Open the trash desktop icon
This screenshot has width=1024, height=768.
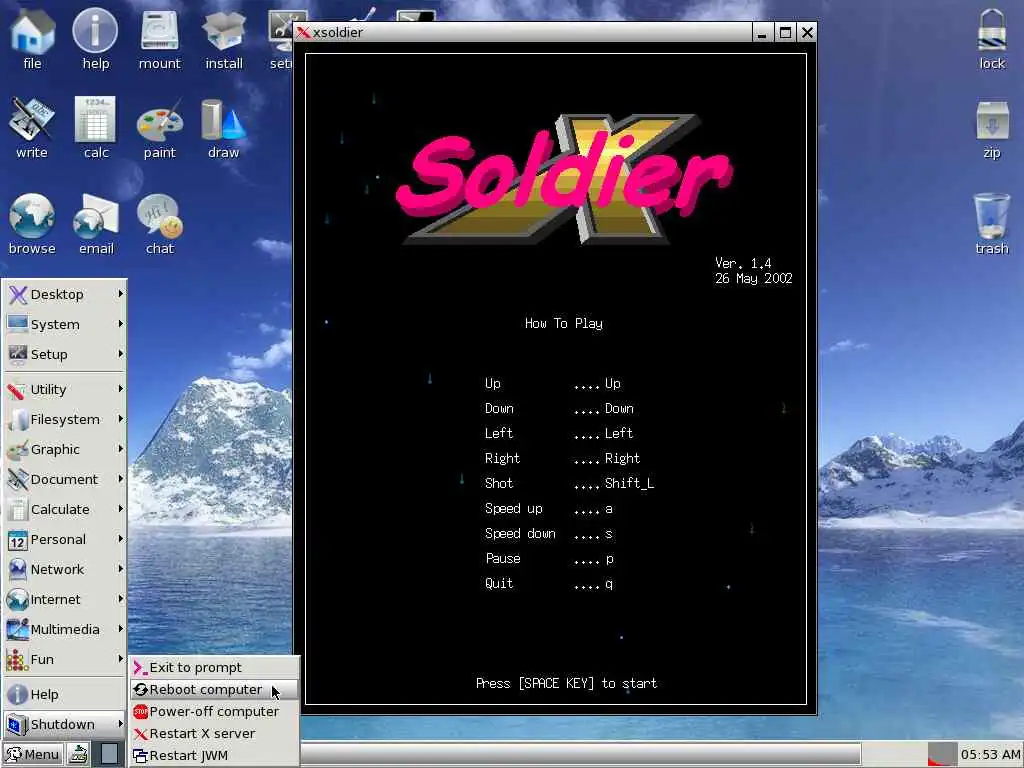tap(992, 224)
